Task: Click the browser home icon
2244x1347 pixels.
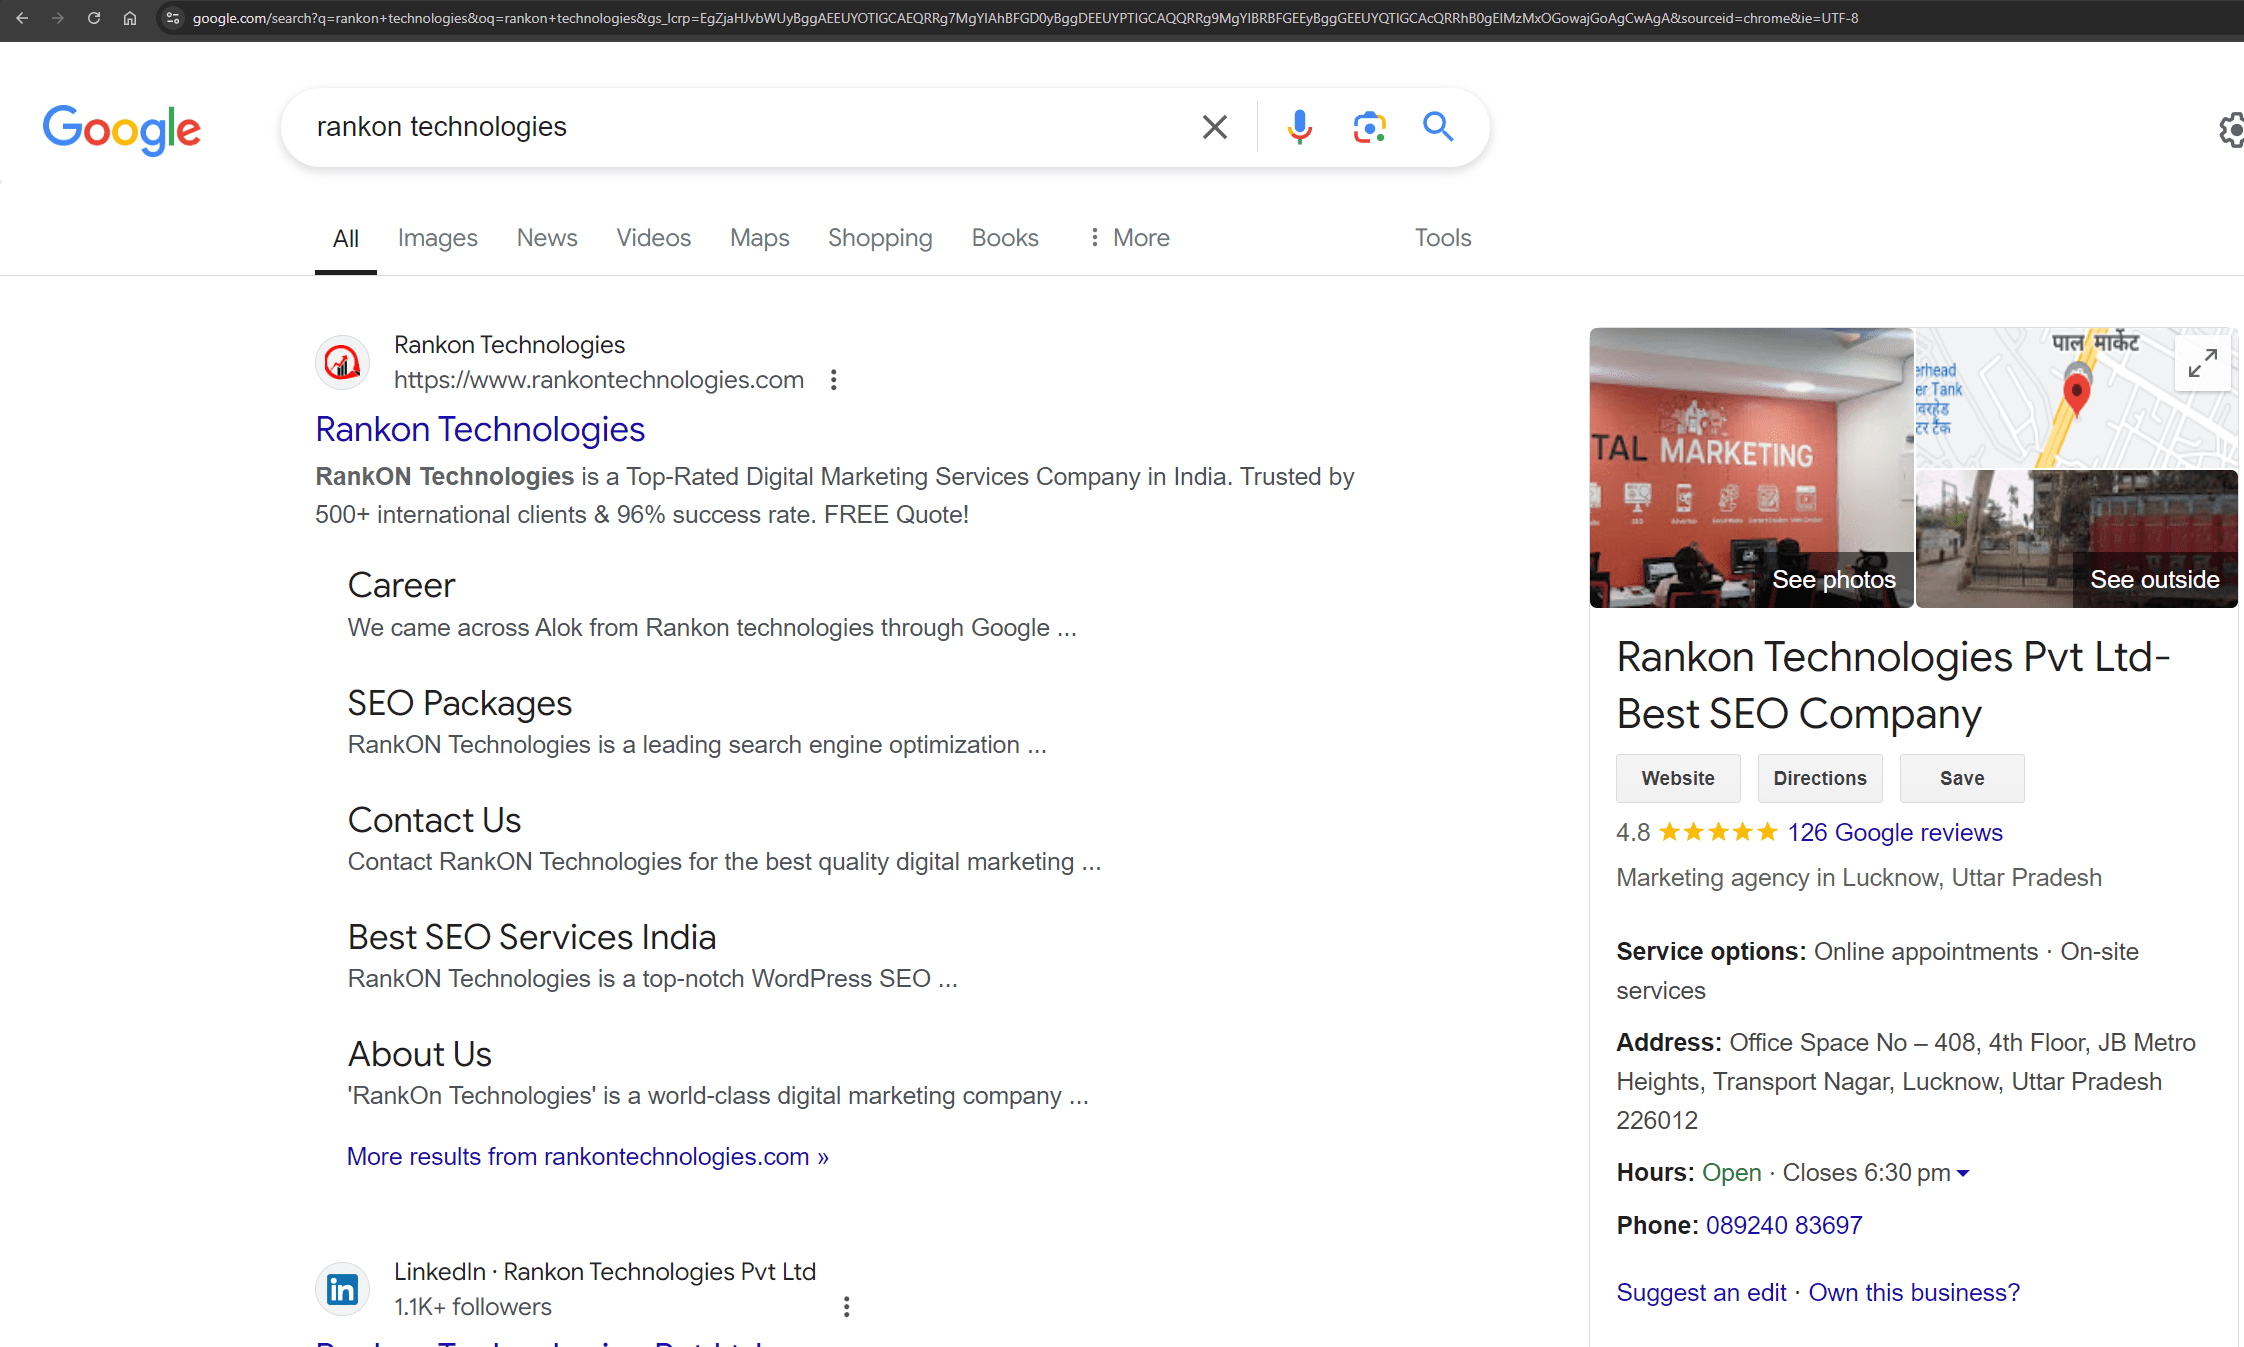Action: pos(130,18)
